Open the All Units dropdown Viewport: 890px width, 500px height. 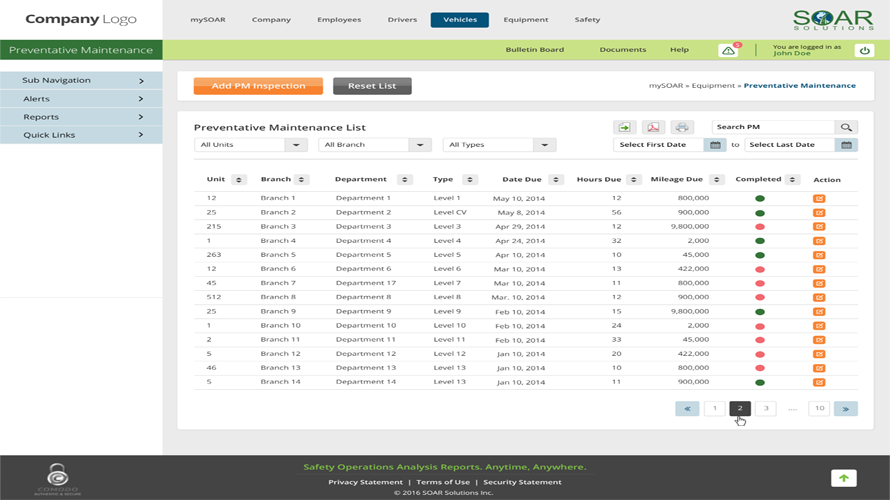click(295, 145)
